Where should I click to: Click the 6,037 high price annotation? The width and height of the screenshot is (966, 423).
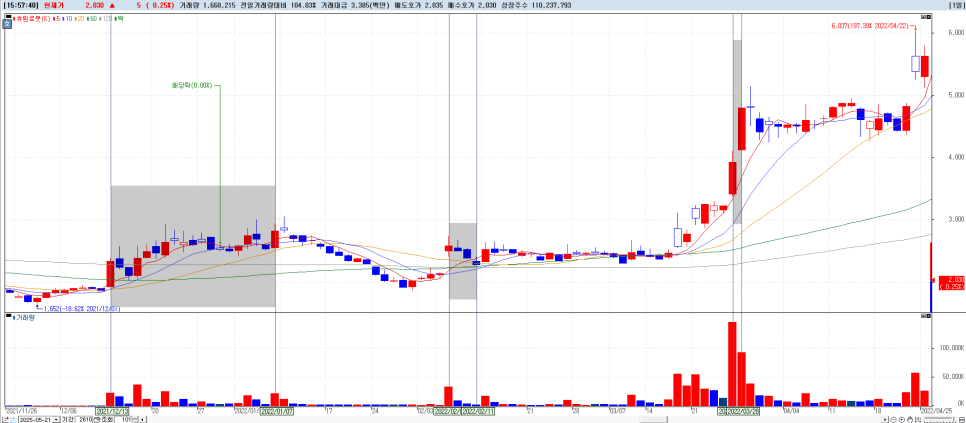coord(870,25)
